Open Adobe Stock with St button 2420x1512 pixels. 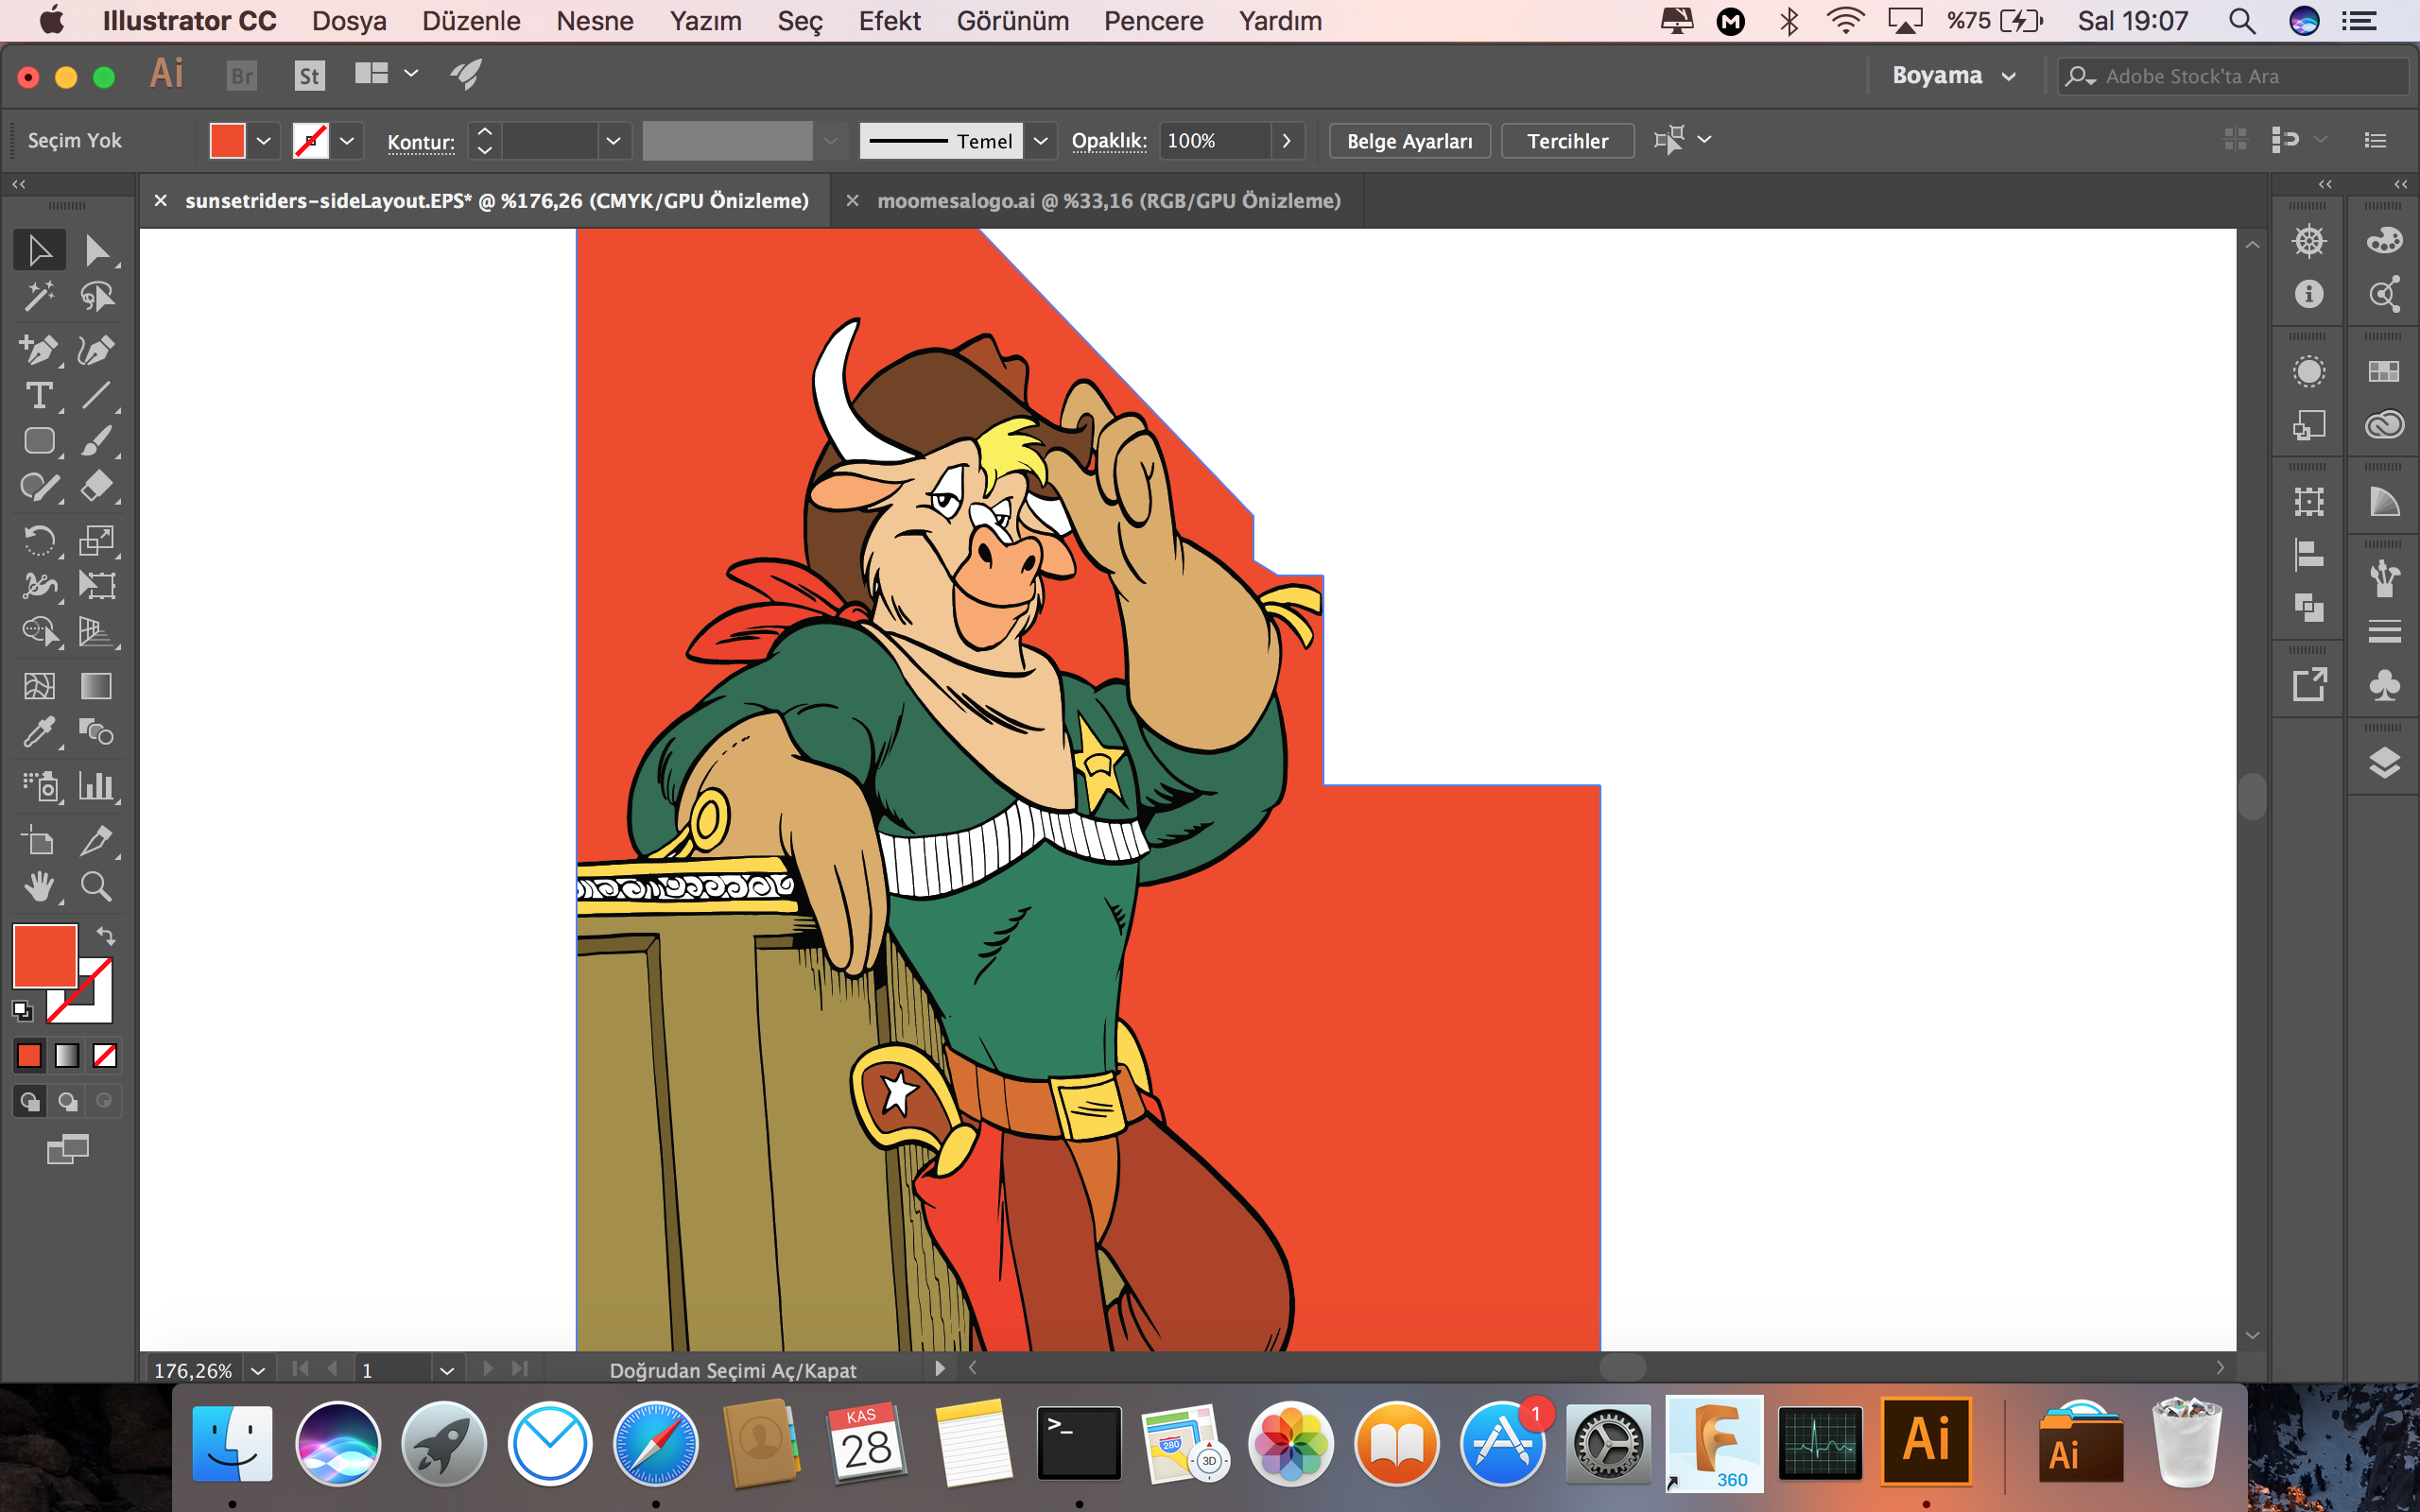(x=310, y=75)
